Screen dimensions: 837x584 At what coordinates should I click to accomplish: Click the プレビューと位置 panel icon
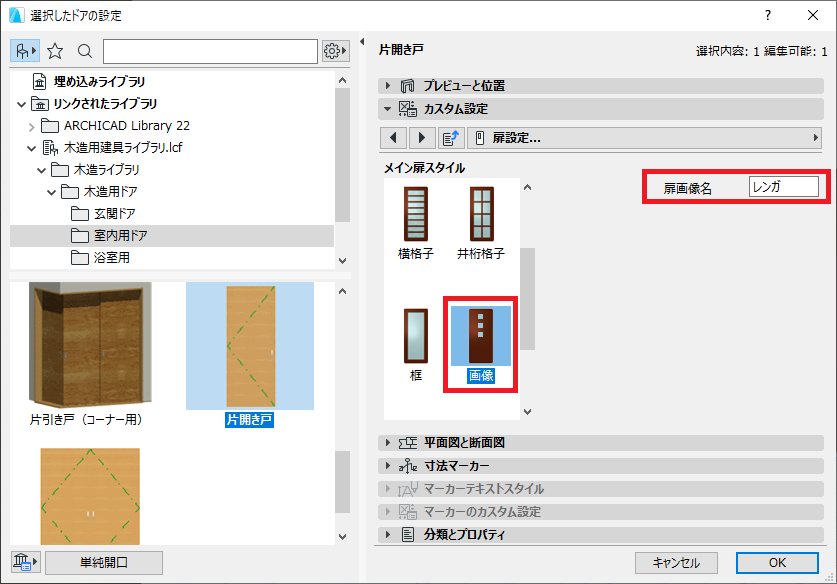coord(407,85)
